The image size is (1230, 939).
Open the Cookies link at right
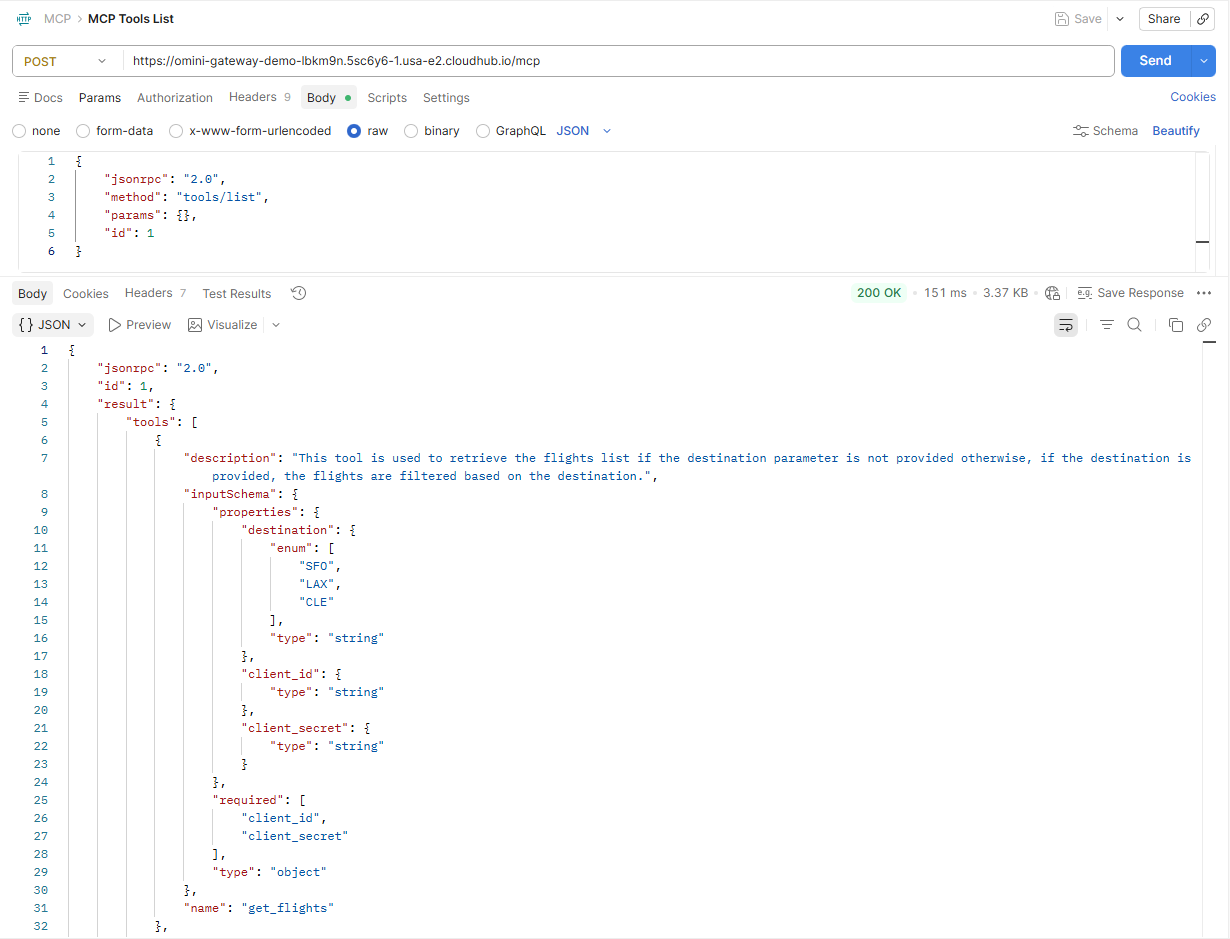(x=1193, y=97)
